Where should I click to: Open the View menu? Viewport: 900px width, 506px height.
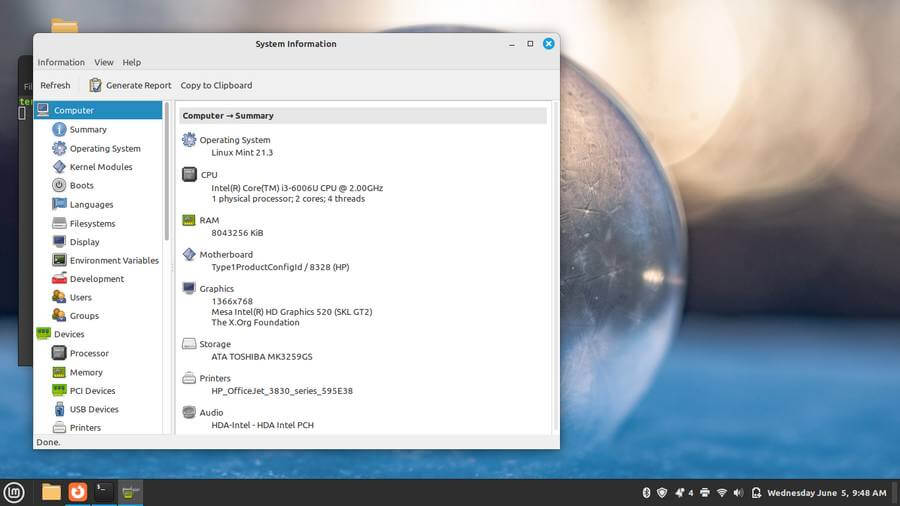coord(104,62)
